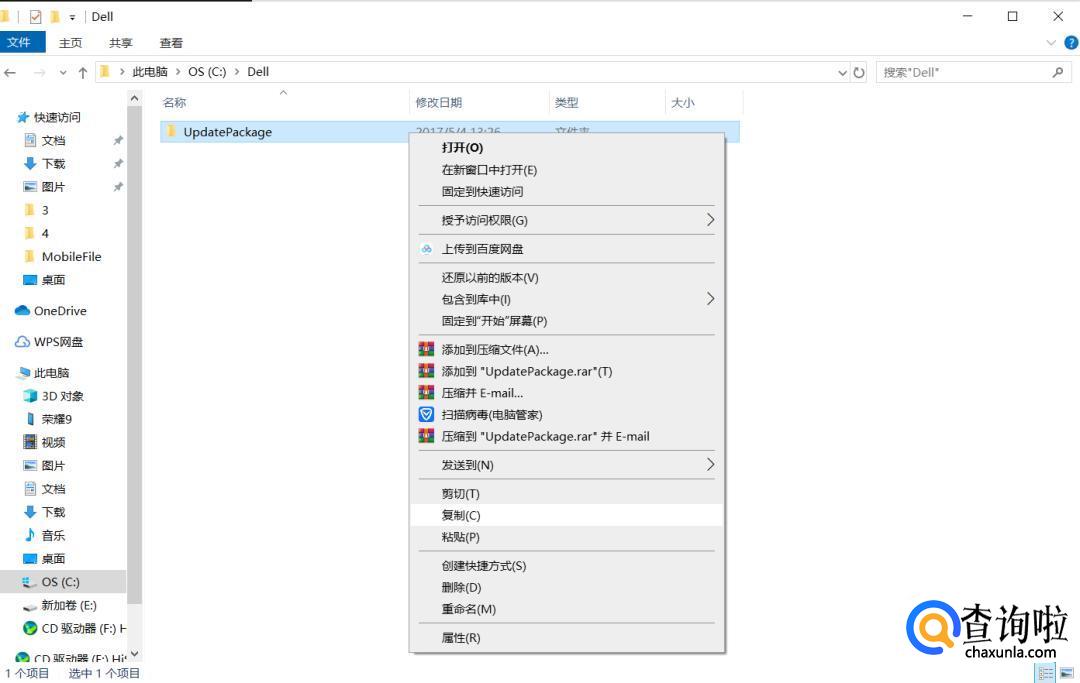The height and width of the screenshot is (683, 1080).
Task: Select OS (C:) drive in sidebar
Action: [x=61, y=582]
